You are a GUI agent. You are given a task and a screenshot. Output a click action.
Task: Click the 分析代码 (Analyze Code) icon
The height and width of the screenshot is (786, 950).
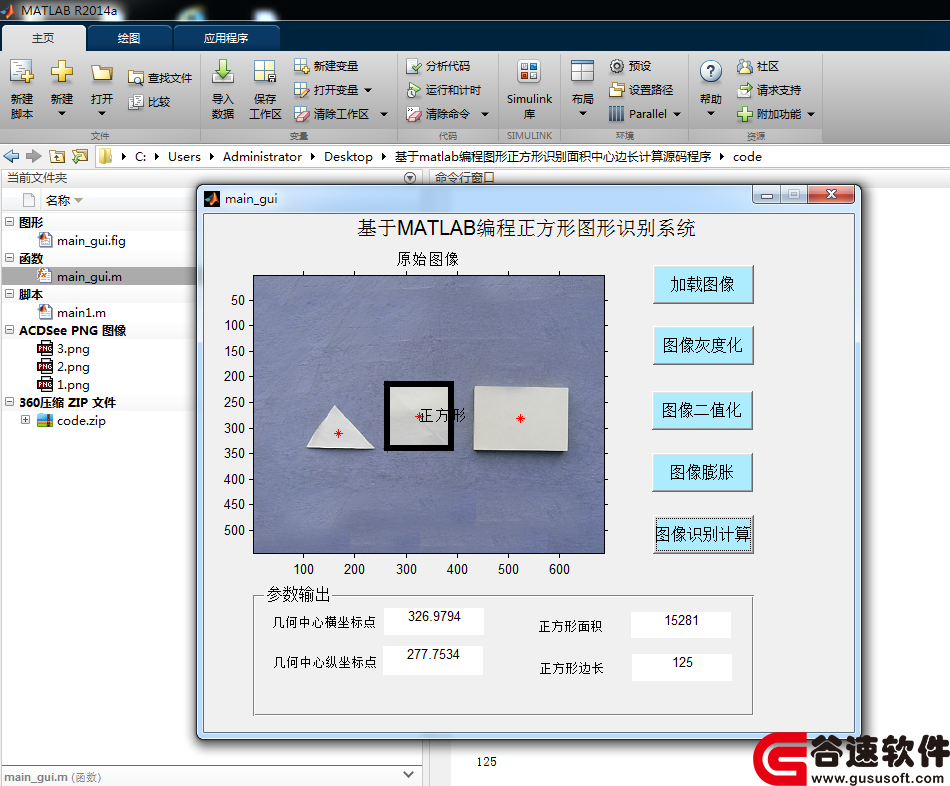point(413,66)
